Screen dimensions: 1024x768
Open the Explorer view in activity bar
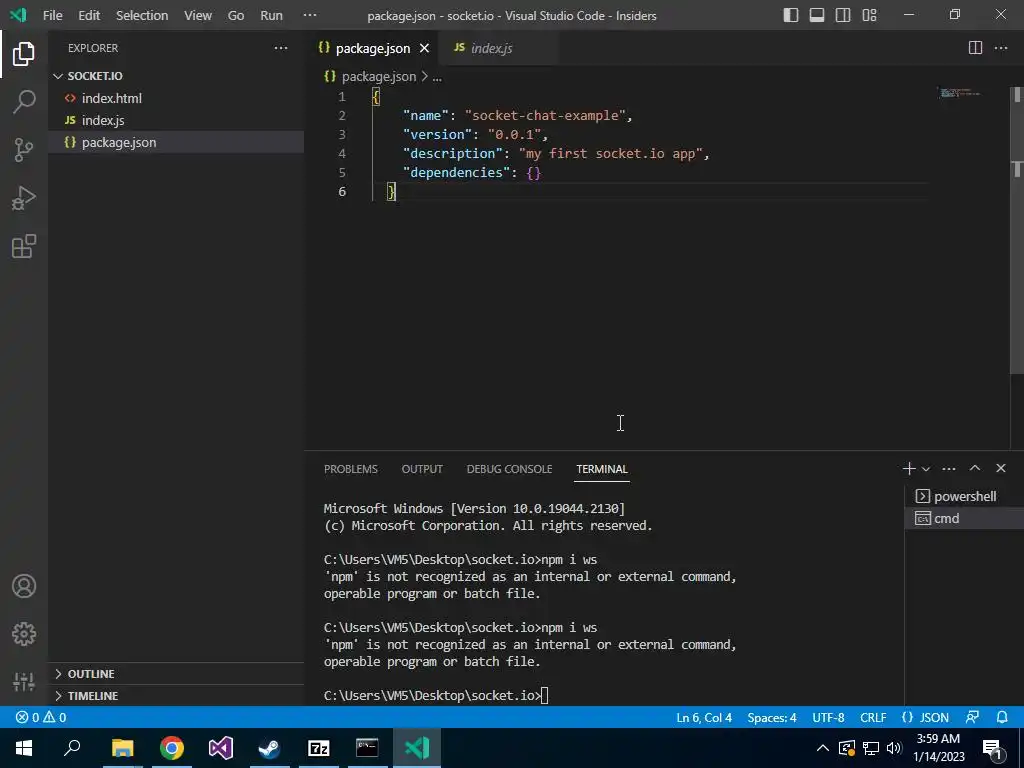(x=24, y=54)
